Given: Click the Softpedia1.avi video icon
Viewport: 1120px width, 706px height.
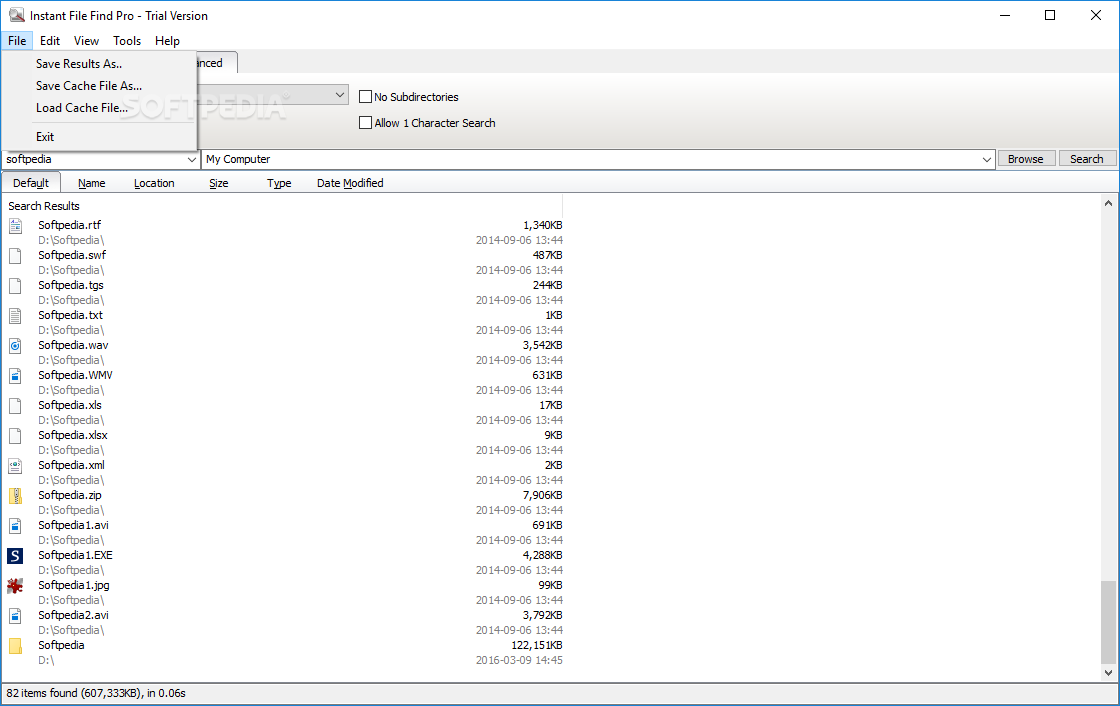Looking at the screenshot, I should click(x=15, y=526).
